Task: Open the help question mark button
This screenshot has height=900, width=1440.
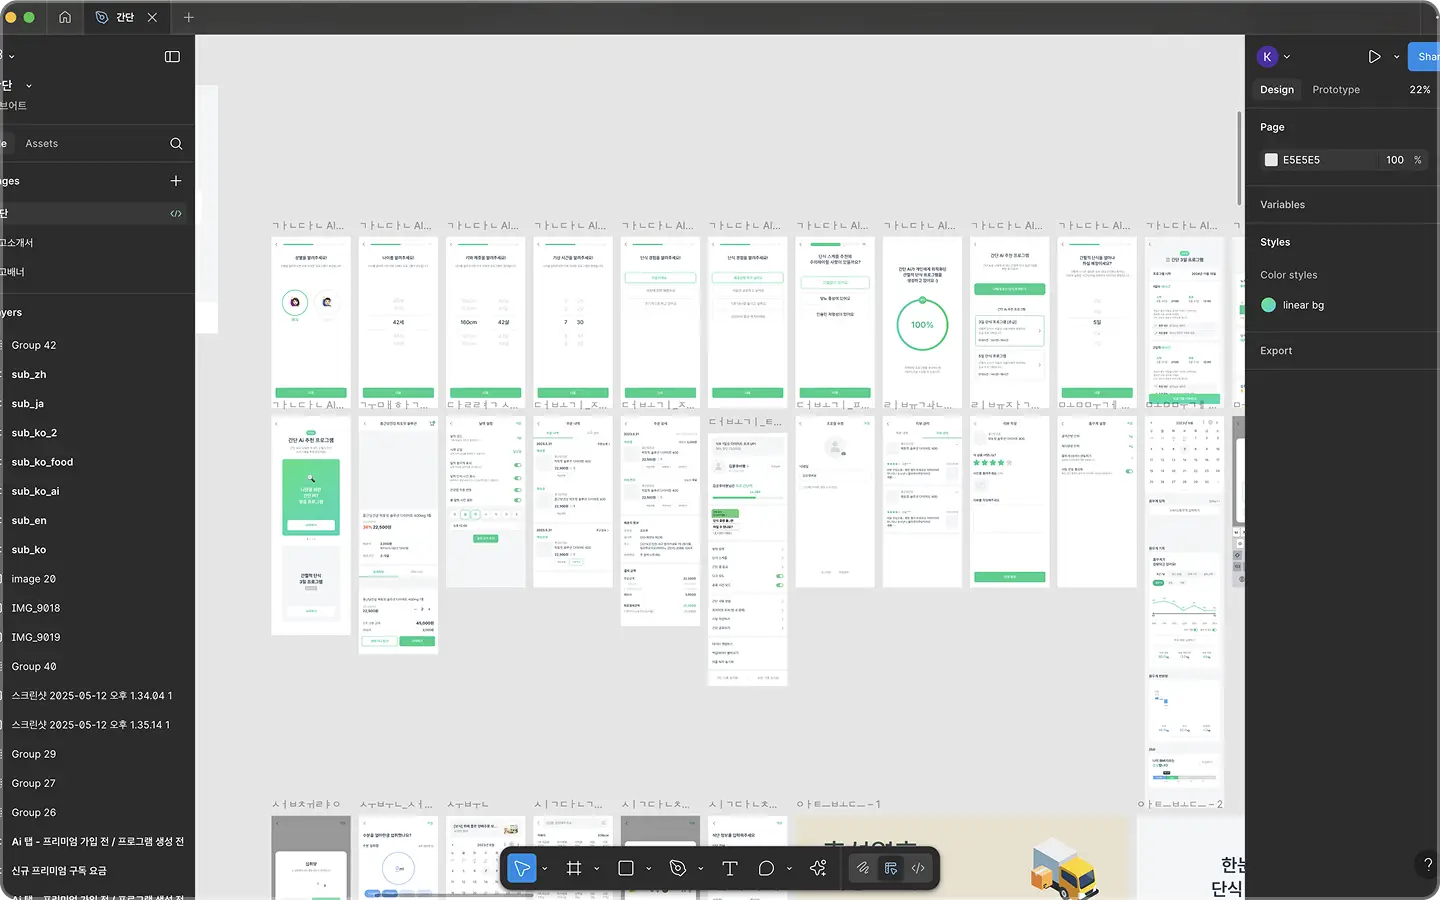Action: tap(1427, 864)
